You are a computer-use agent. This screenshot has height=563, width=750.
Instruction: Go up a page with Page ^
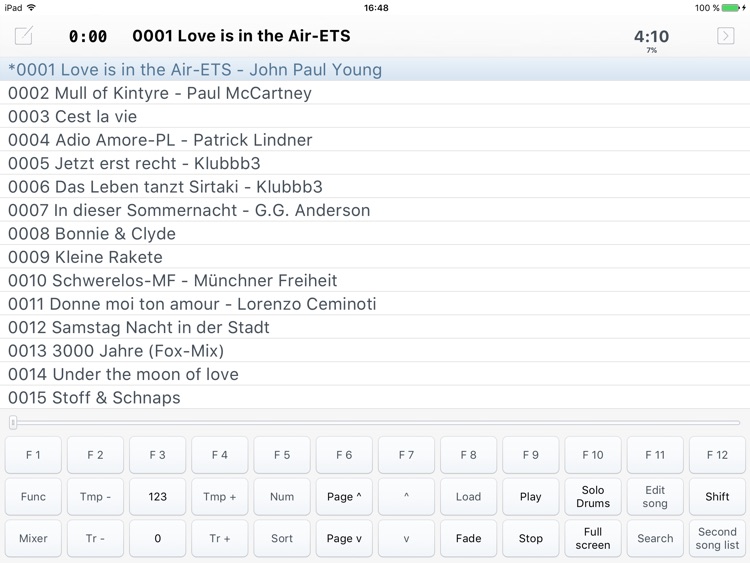tap(344, 497)
